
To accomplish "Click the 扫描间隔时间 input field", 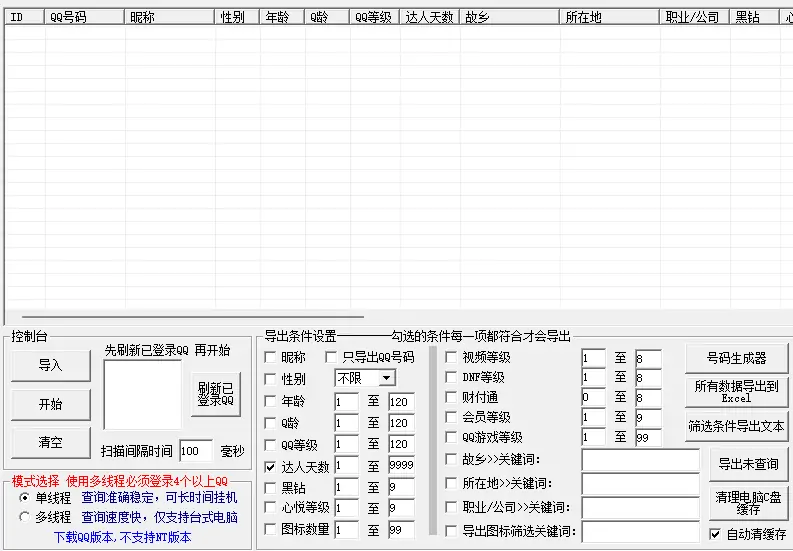I will point(196,451).
